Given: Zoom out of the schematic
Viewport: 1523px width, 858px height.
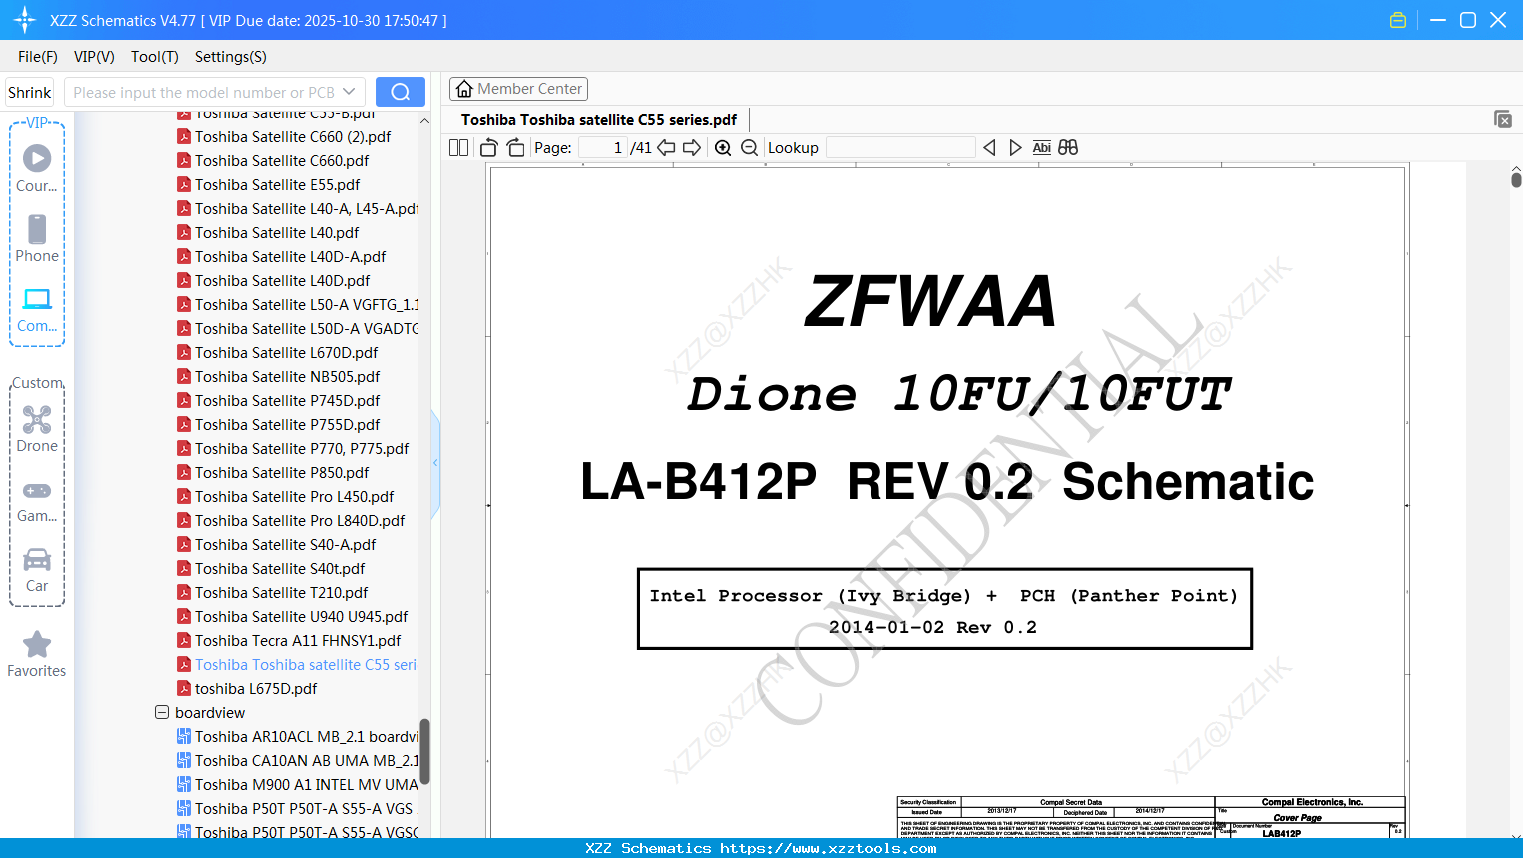Looking at the screenshot, I should pos(749,148).
